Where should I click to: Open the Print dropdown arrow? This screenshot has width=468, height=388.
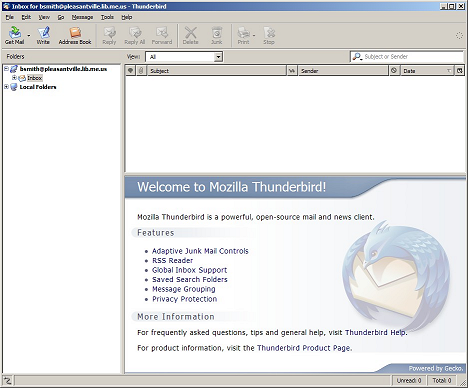point(254,35)
